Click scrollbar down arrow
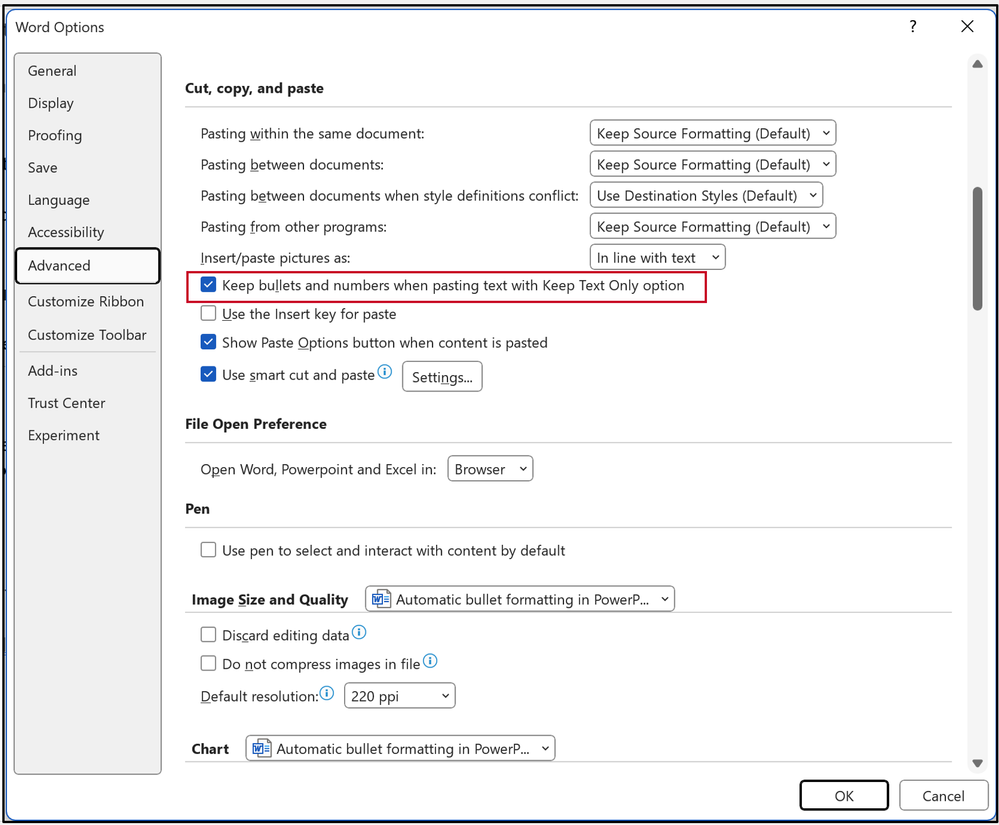This screenshot has width=999, height=825. (x=977, y=763)
